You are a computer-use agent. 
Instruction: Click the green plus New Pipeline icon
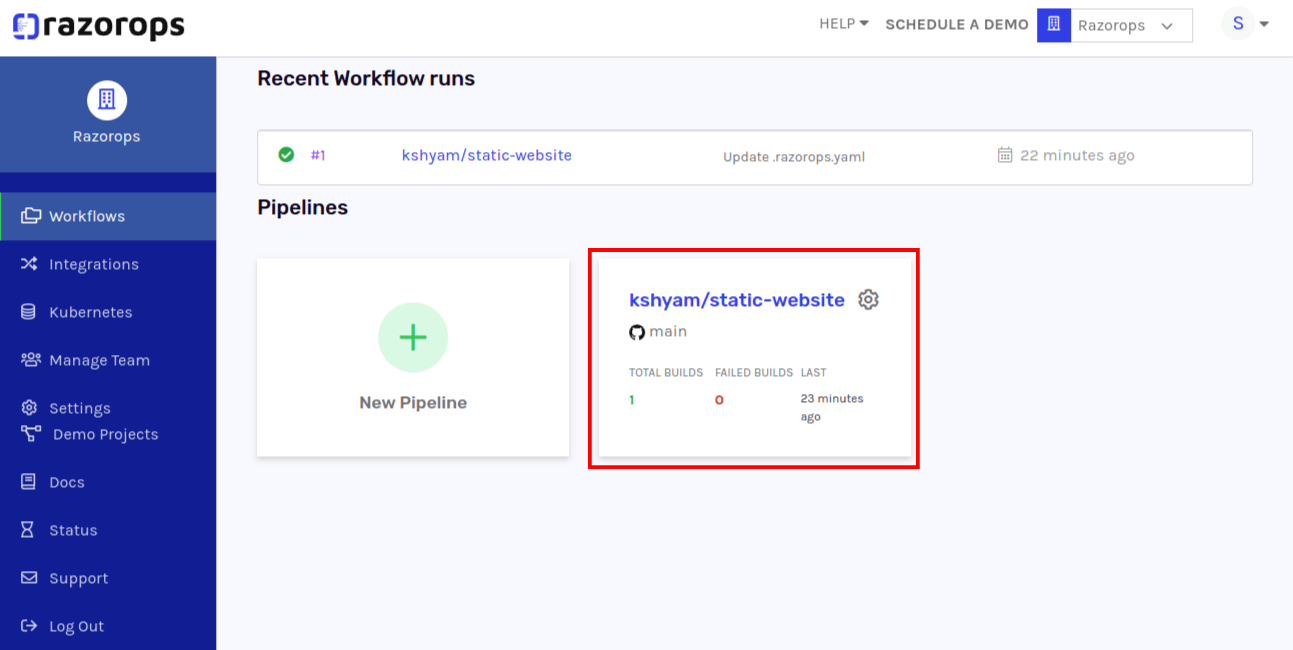pyautogui.click(x=412, y=338)
